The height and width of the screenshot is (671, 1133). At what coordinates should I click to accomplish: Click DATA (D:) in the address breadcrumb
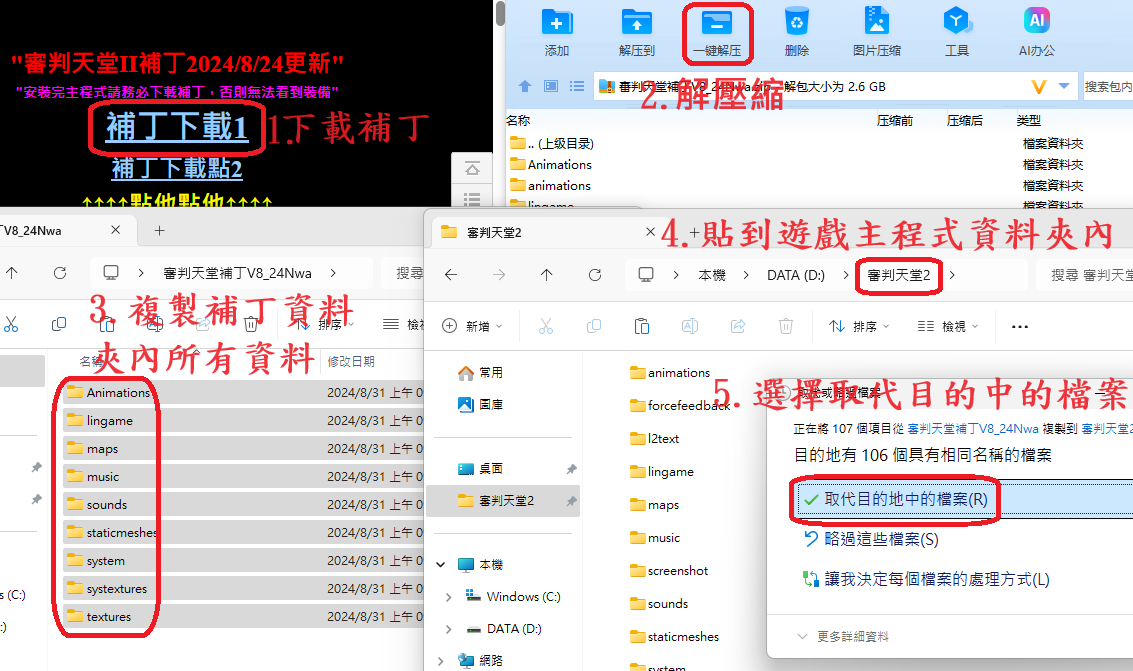pyautogui.click(x=796, y=275)
